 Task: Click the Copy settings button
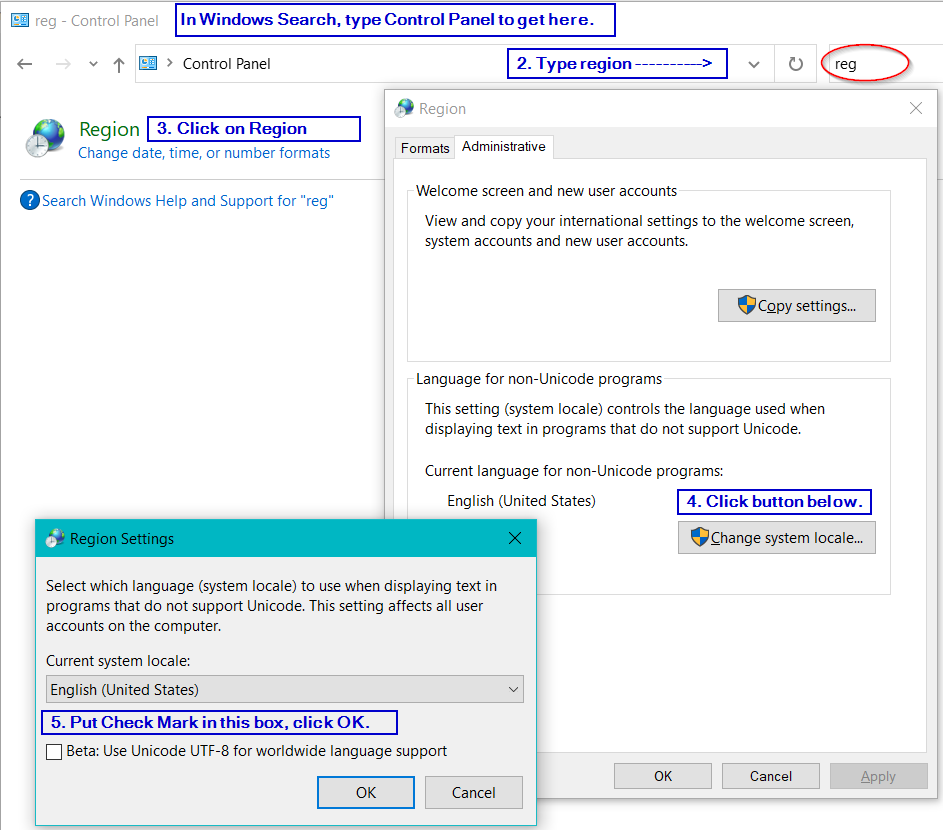pos(796,306)
